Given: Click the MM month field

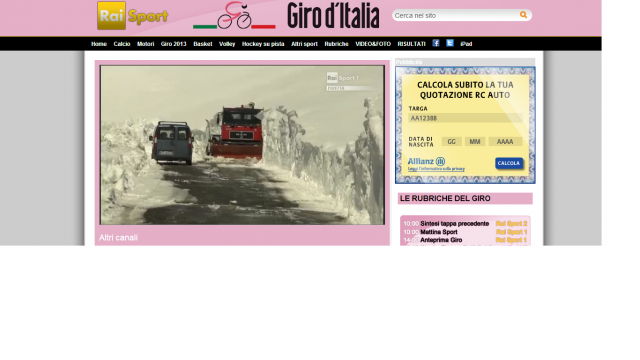Looking at the screenshot, I should point(475,142).
